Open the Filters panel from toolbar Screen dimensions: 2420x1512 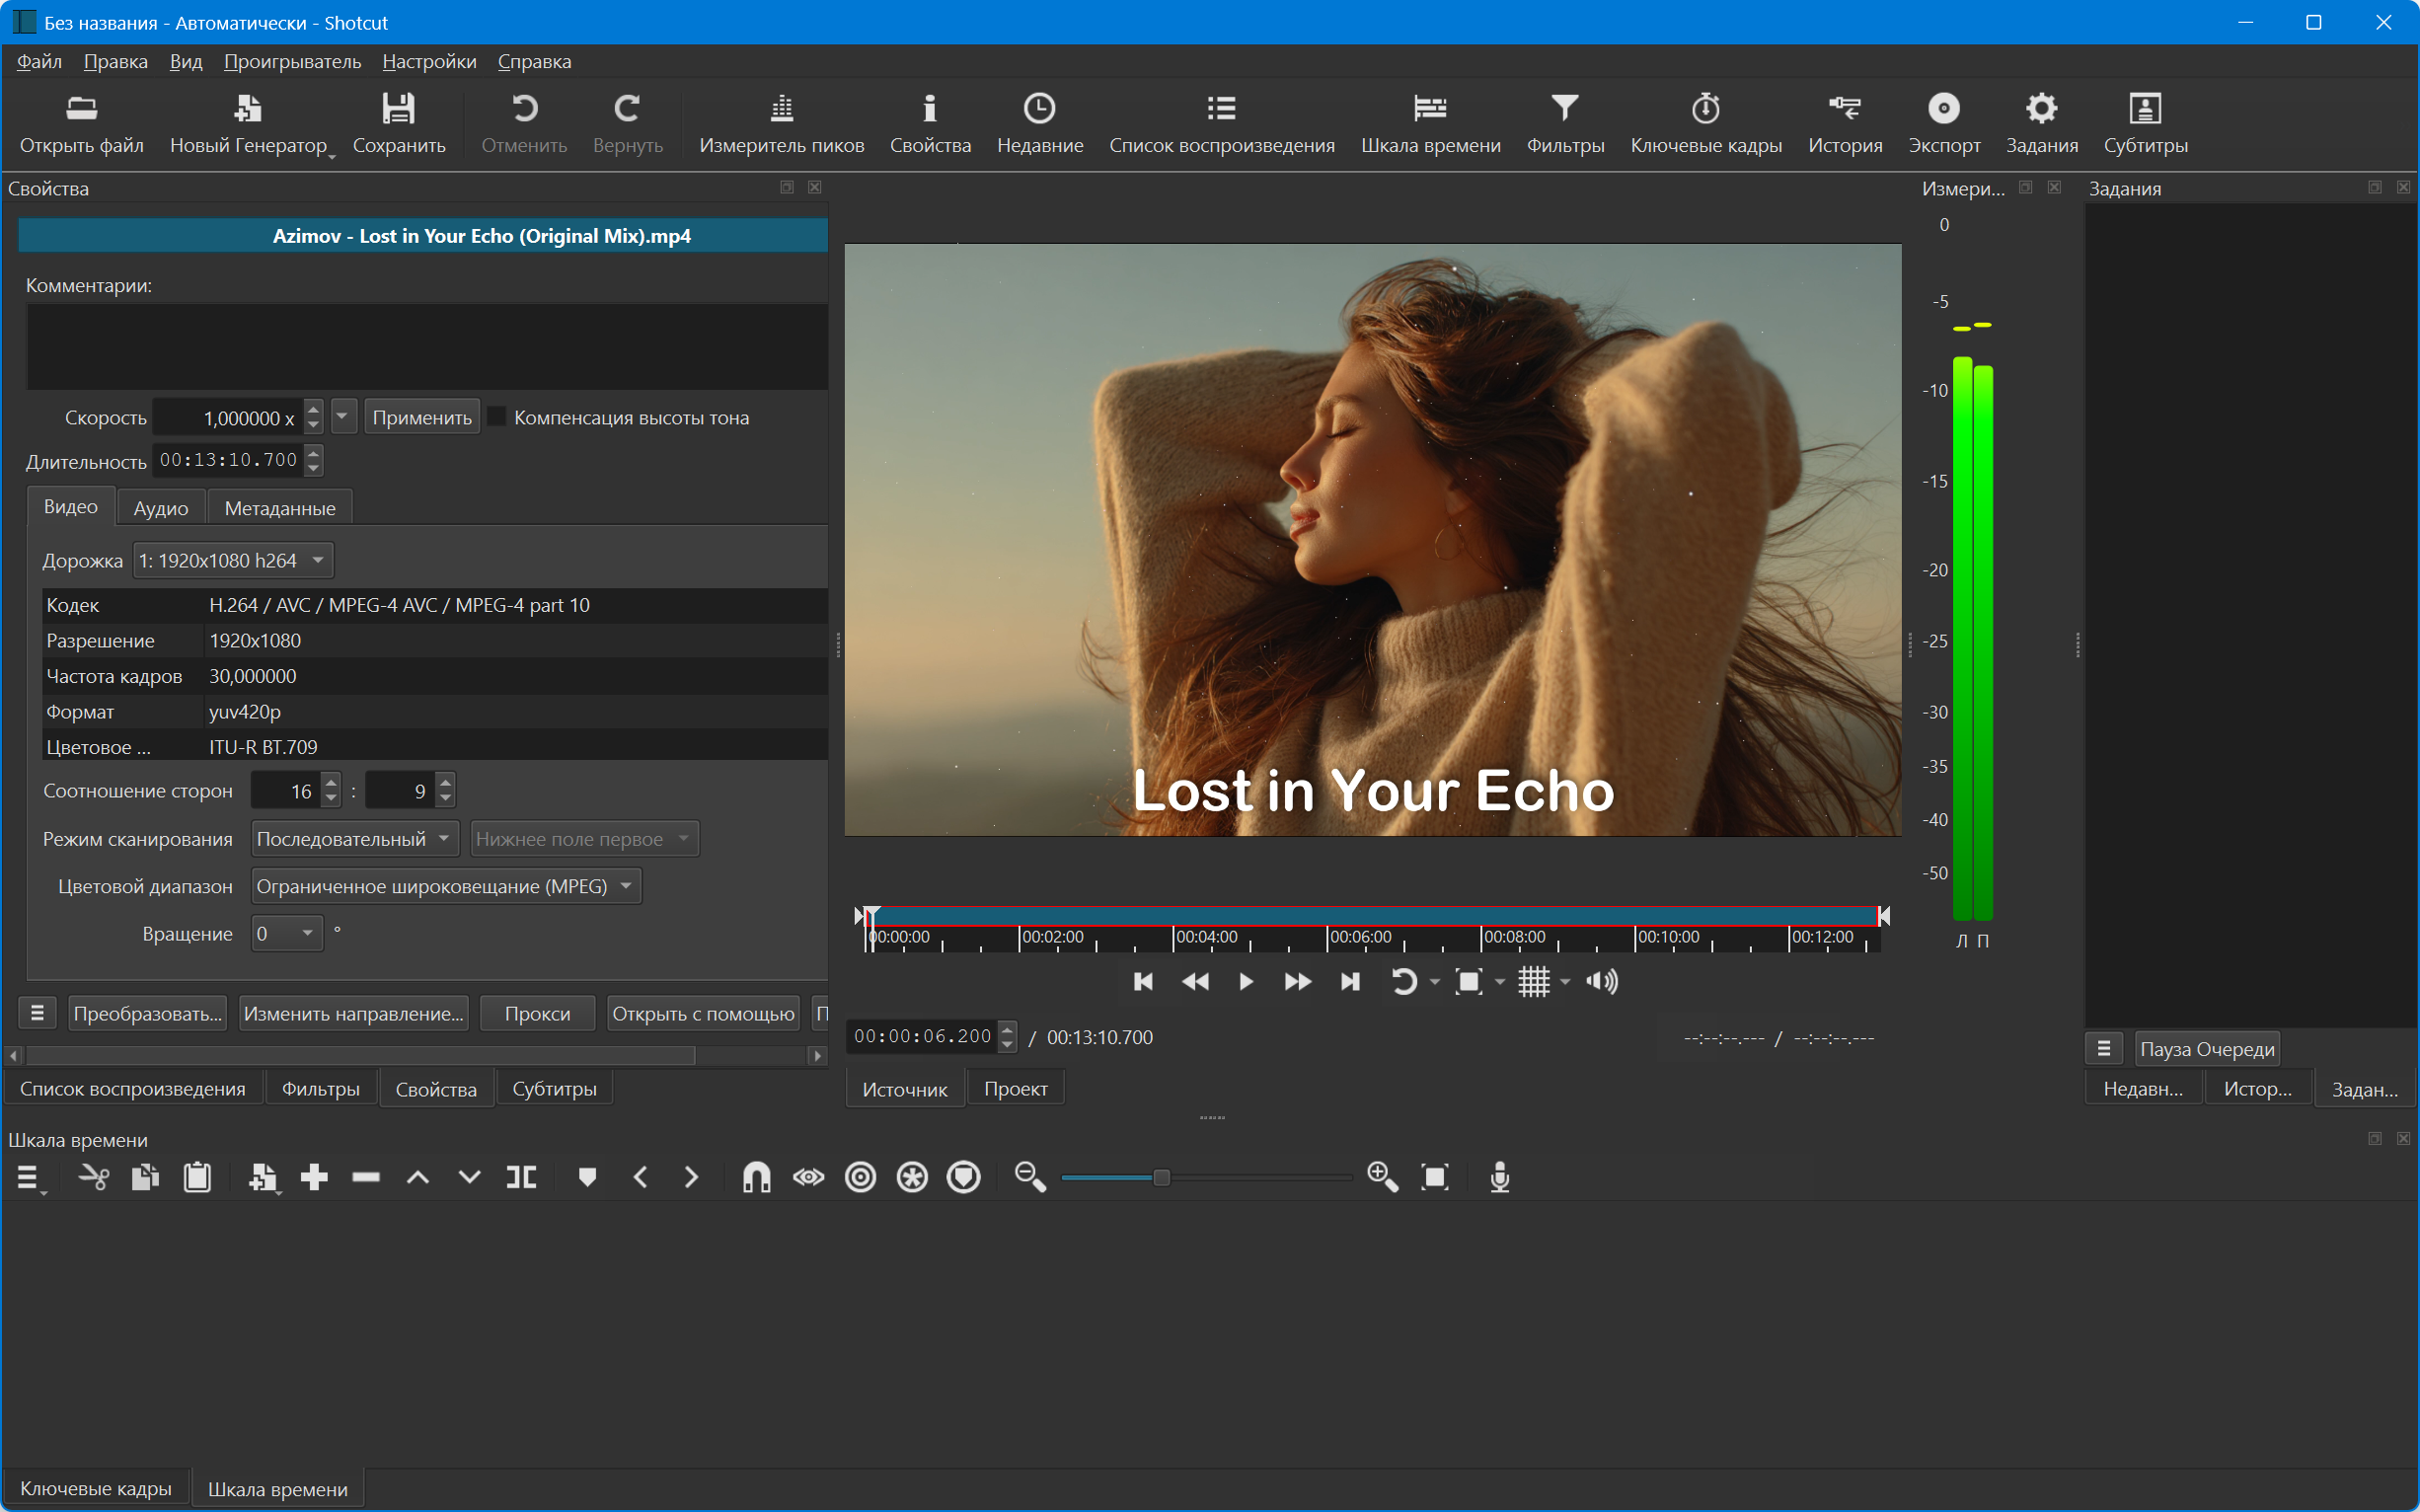pyautogui.click(x=1564, y=123)
